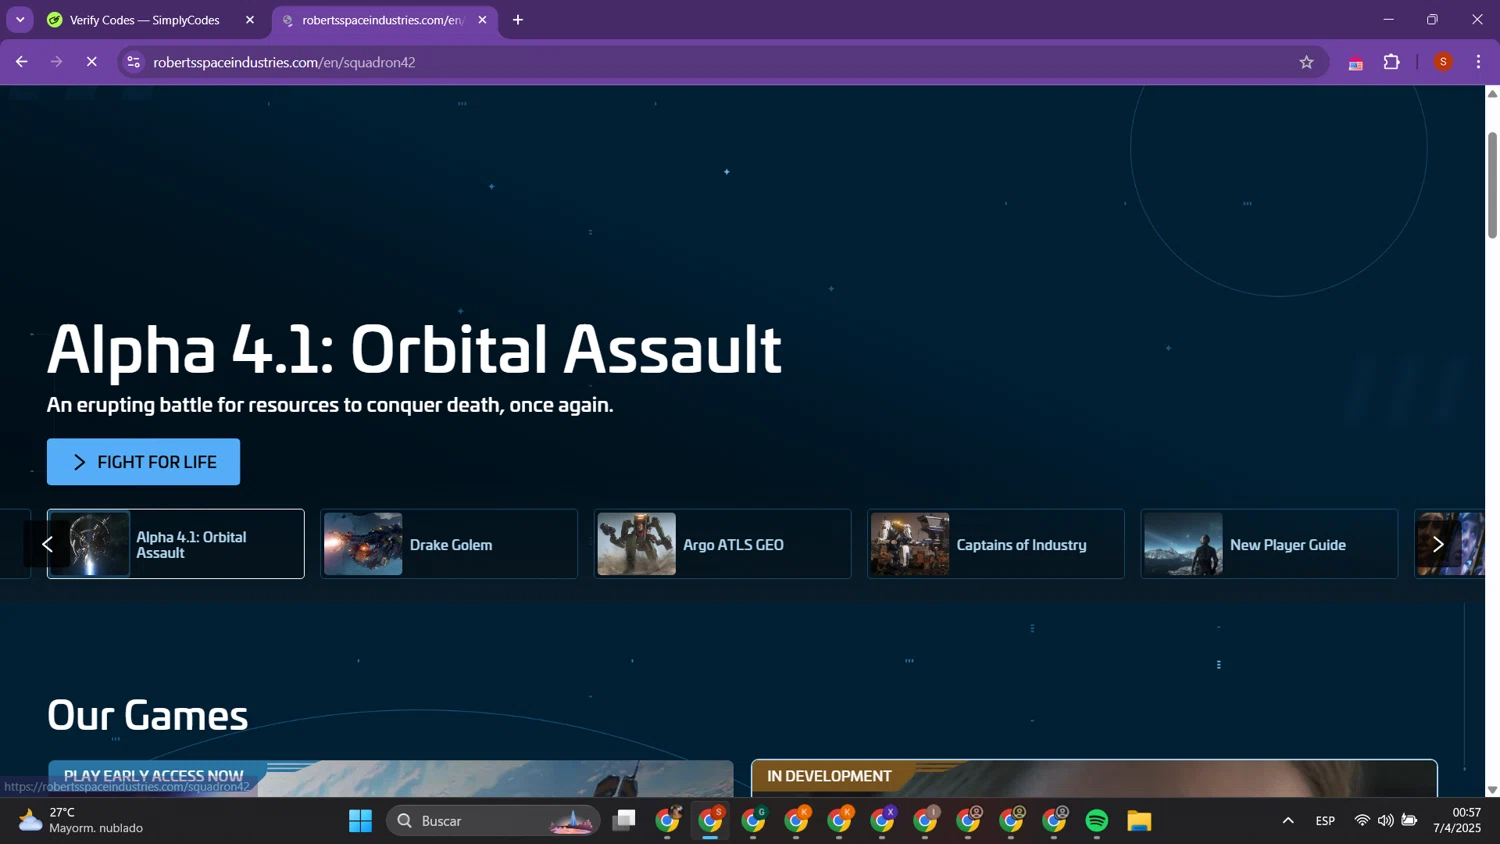
Task: Select the Captains of Industry card
Action: (x=996, y=544)
